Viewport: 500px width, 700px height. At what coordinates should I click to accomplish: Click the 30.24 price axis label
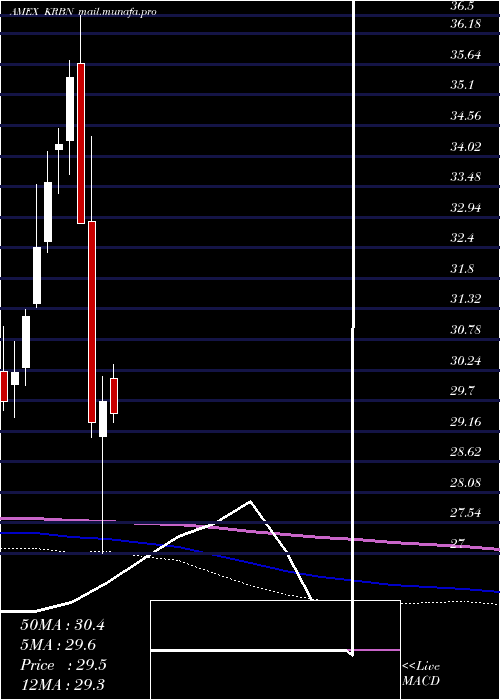[x=465, y=360]
